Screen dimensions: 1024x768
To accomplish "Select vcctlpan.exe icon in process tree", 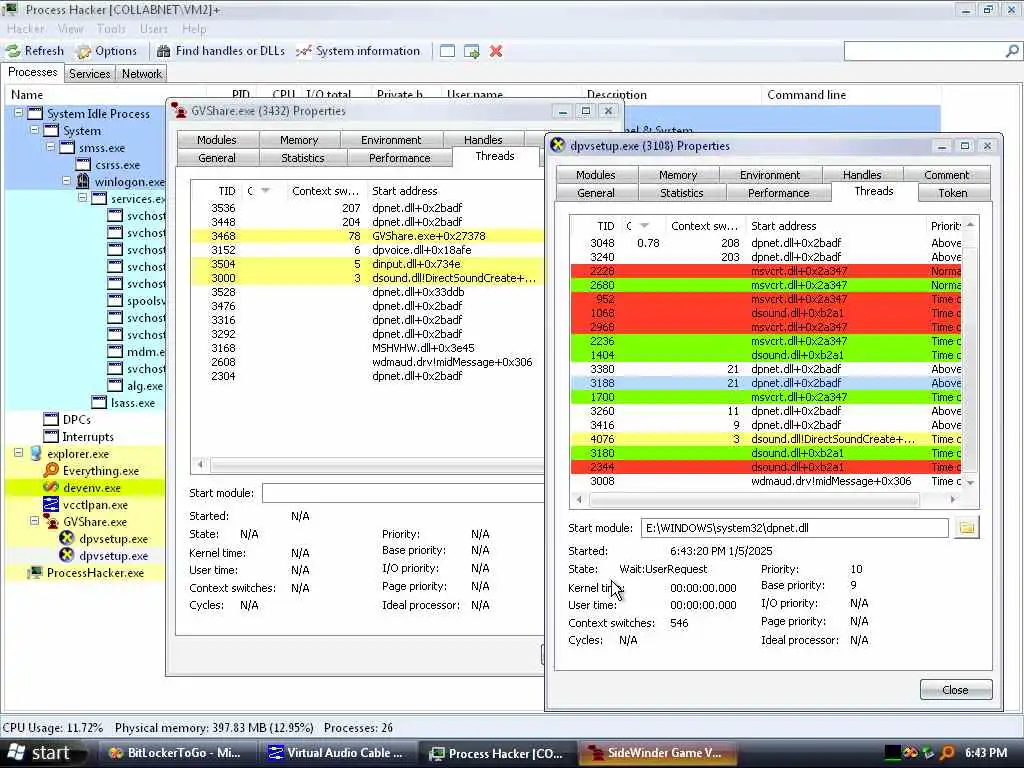I will coord(51,504).
